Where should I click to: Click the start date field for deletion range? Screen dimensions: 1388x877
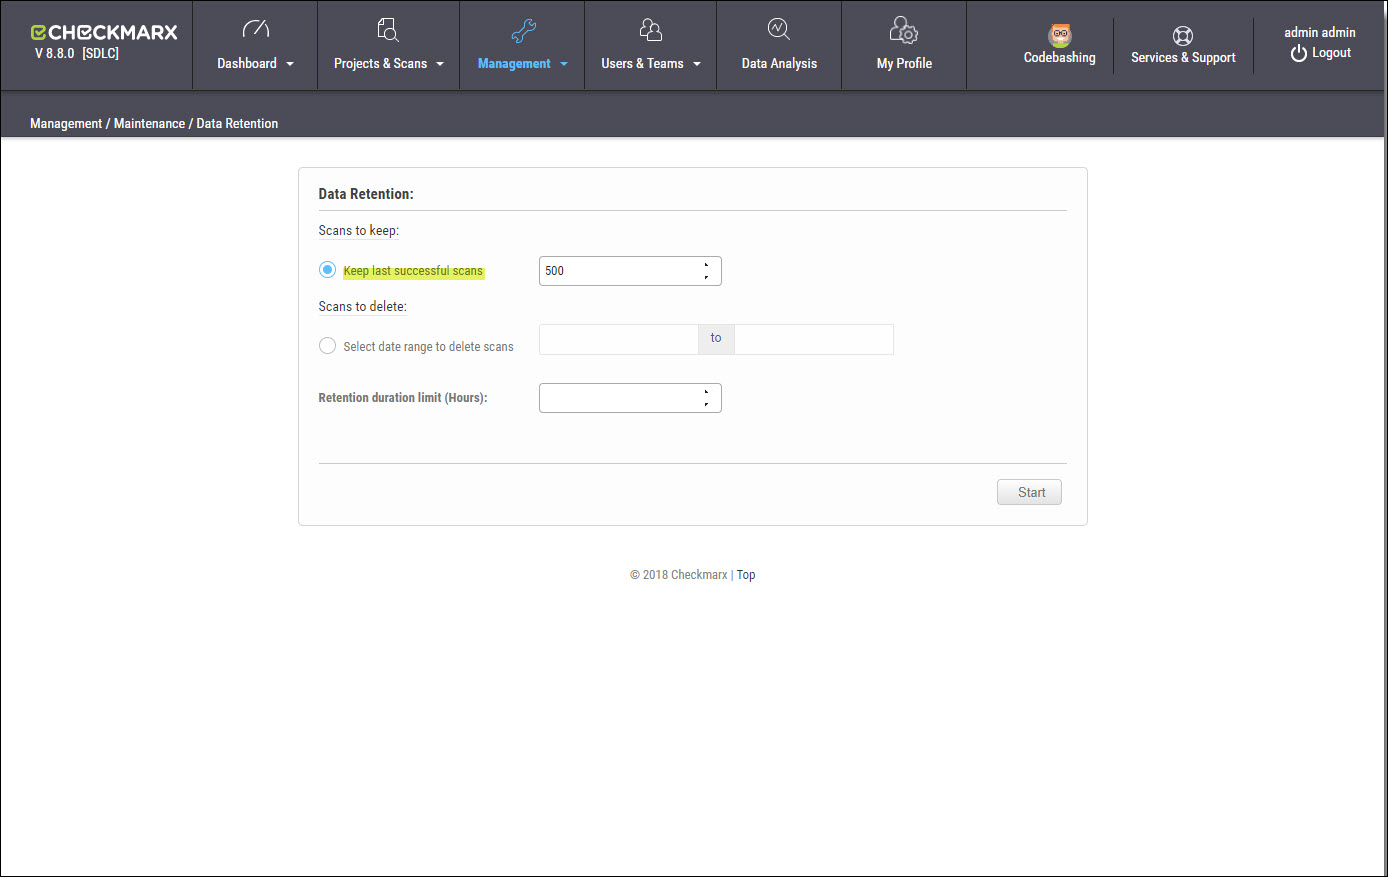coord(617,339)
